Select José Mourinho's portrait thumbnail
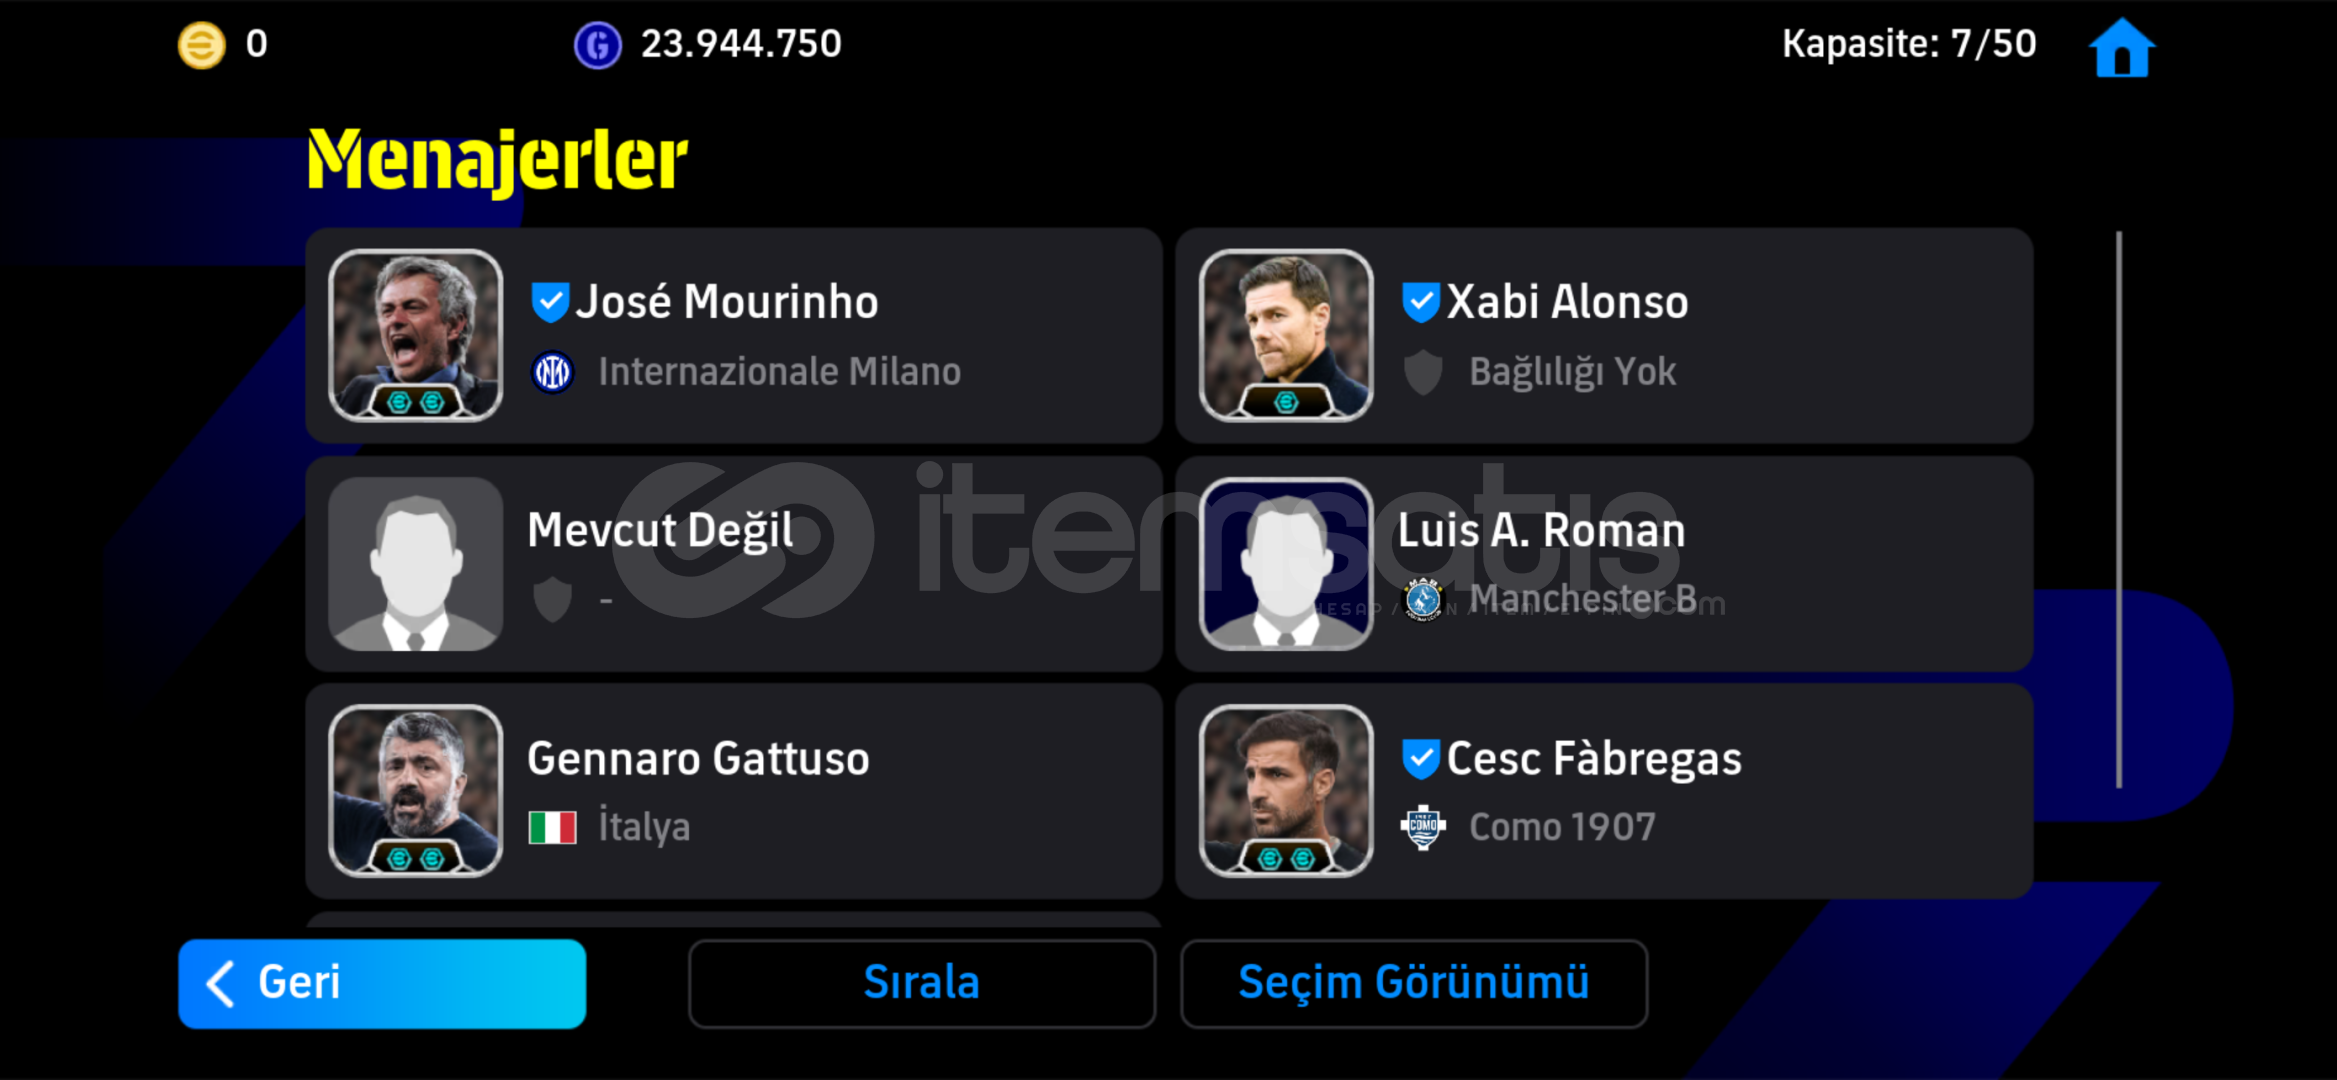This screenshot has height=1080, width=2337. click(x=416, y=335)
